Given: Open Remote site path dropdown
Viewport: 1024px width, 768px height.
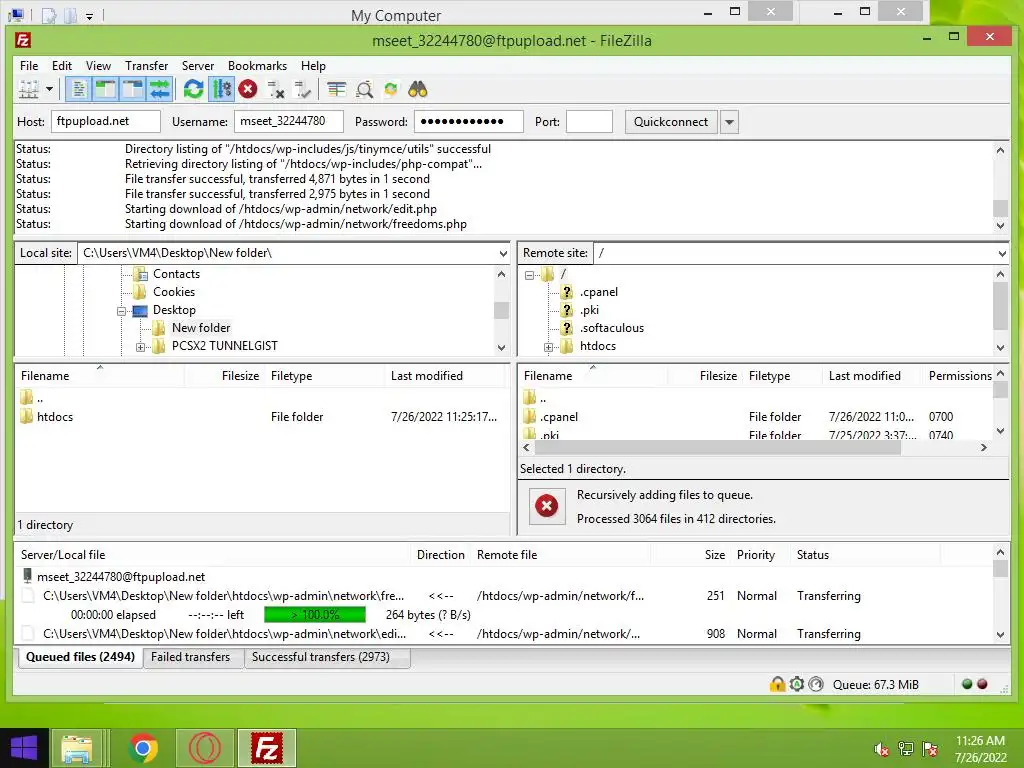Looking at the screenshot, I should pyautogui.click(x=1002, y=253).
